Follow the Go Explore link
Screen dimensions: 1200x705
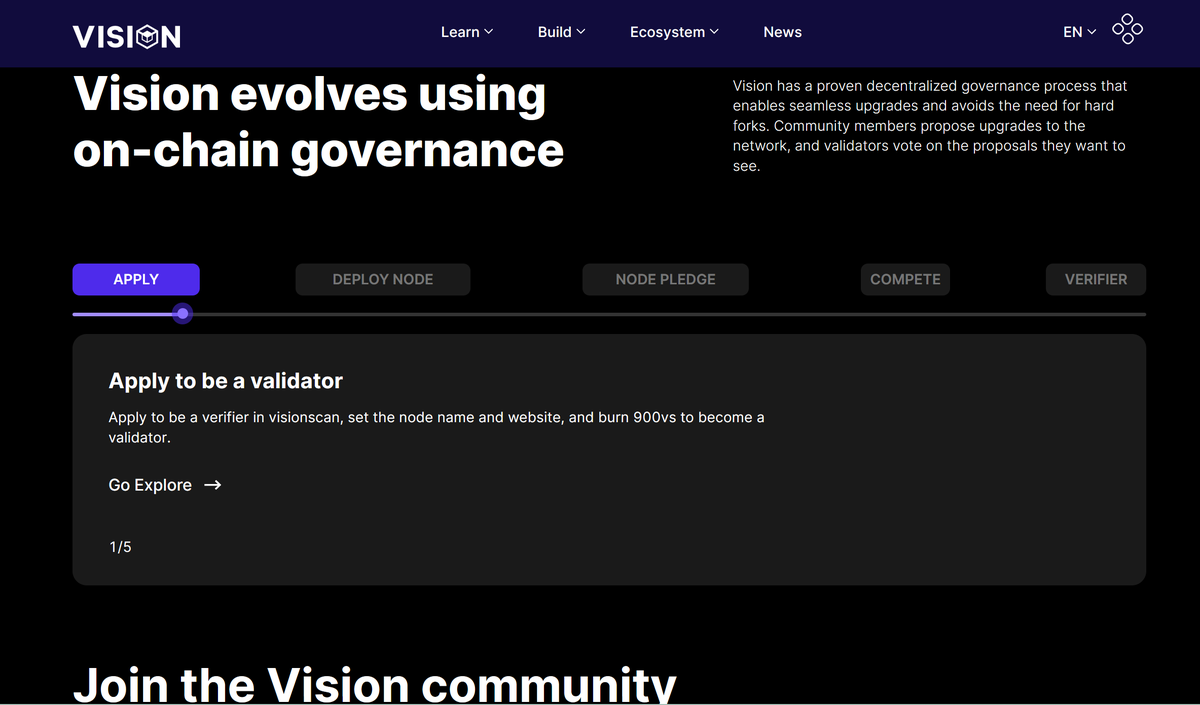(165, 485)
